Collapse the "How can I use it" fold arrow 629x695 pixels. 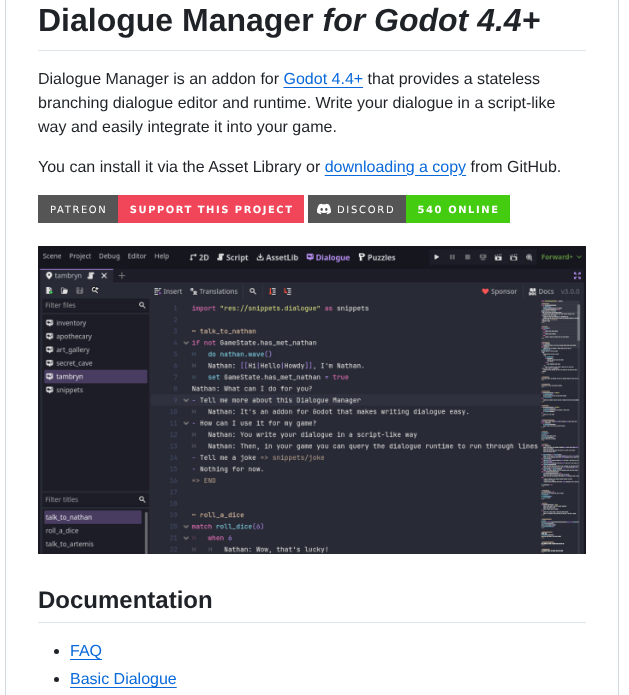pyautogui.click(x=186, y=423)
